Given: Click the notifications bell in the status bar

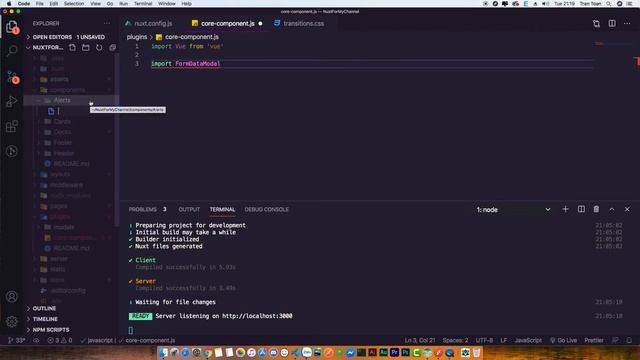Looking at the screenshot, I should click(629, 340).
